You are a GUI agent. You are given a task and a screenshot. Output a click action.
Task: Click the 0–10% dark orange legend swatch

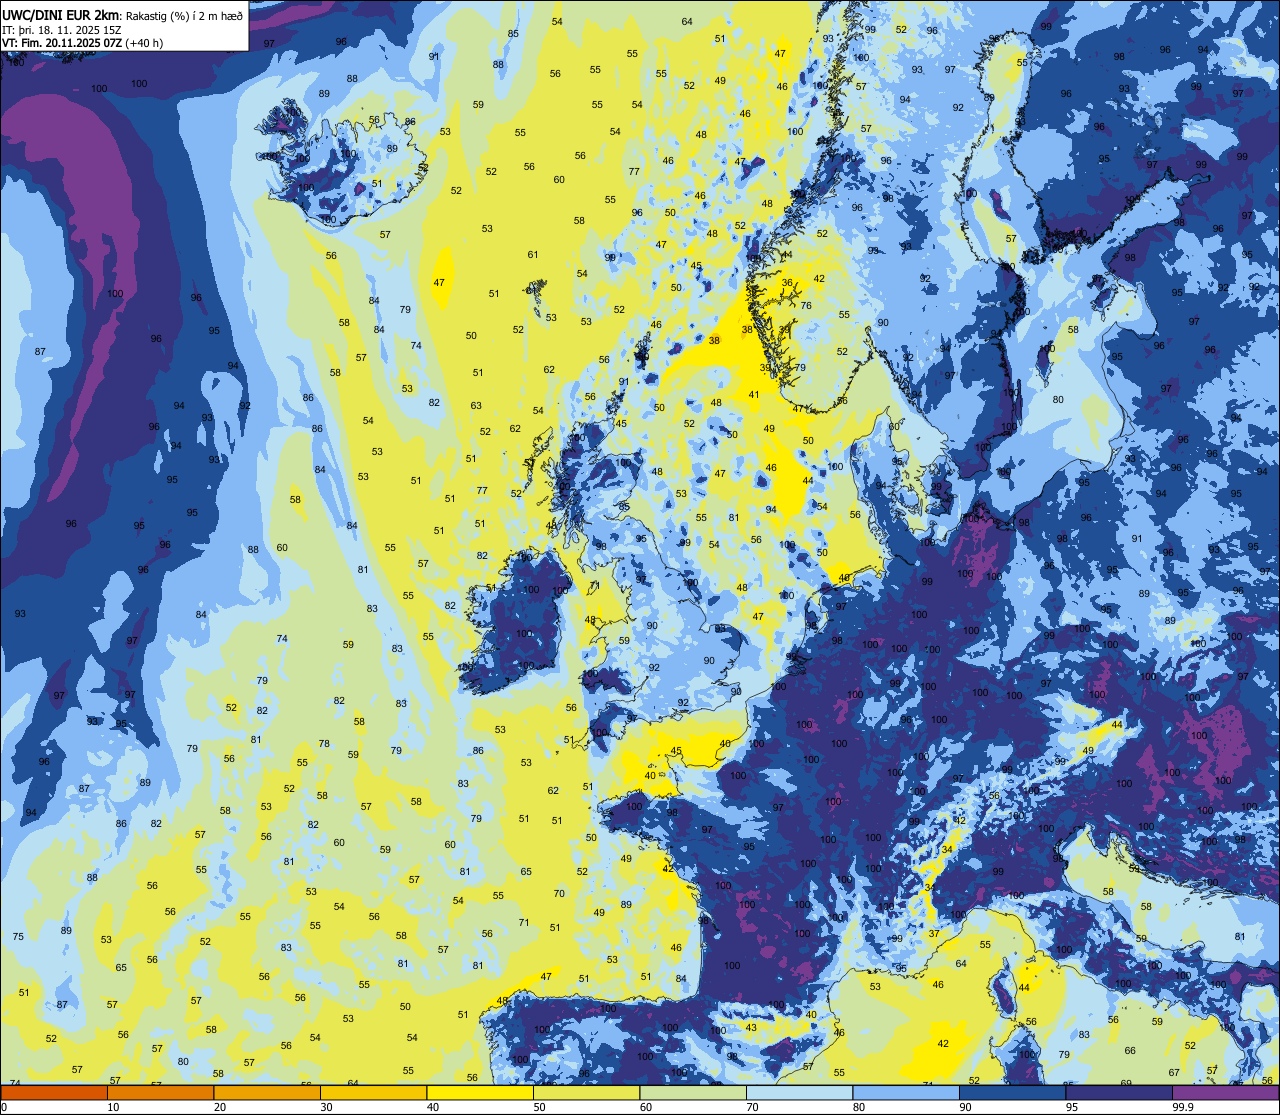[x=54, y=1092]
